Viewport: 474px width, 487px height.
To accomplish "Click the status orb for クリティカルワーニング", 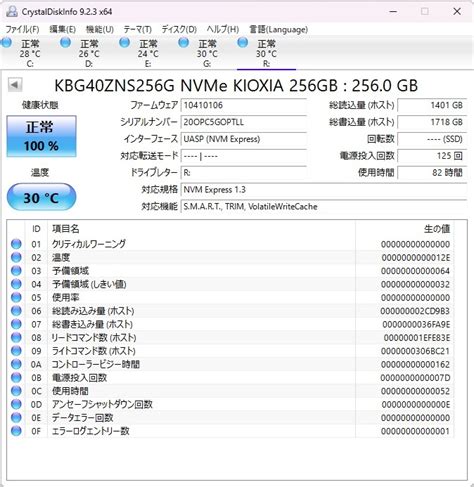I will tap(16, 244).
